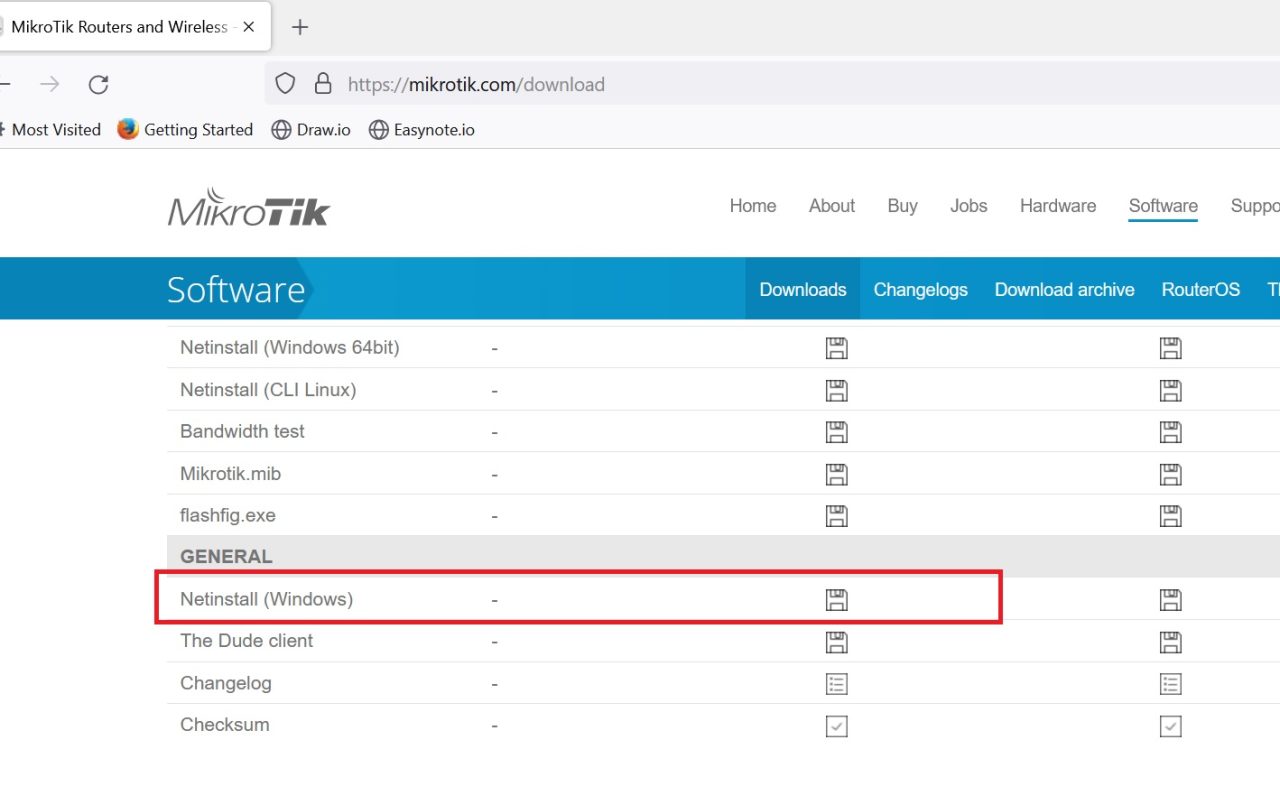Screen dimensions: 1280x786
Task: Click the right-column Netinstall (Windows) download icon
Action: coord(1170,598)
